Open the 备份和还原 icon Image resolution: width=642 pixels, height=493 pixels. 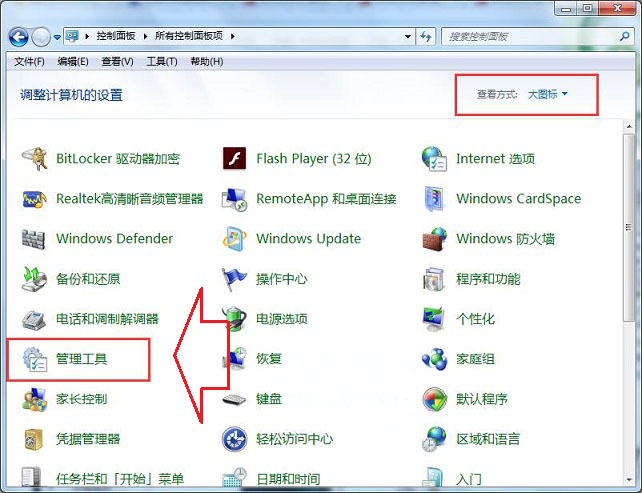click(x=34, y=279)
